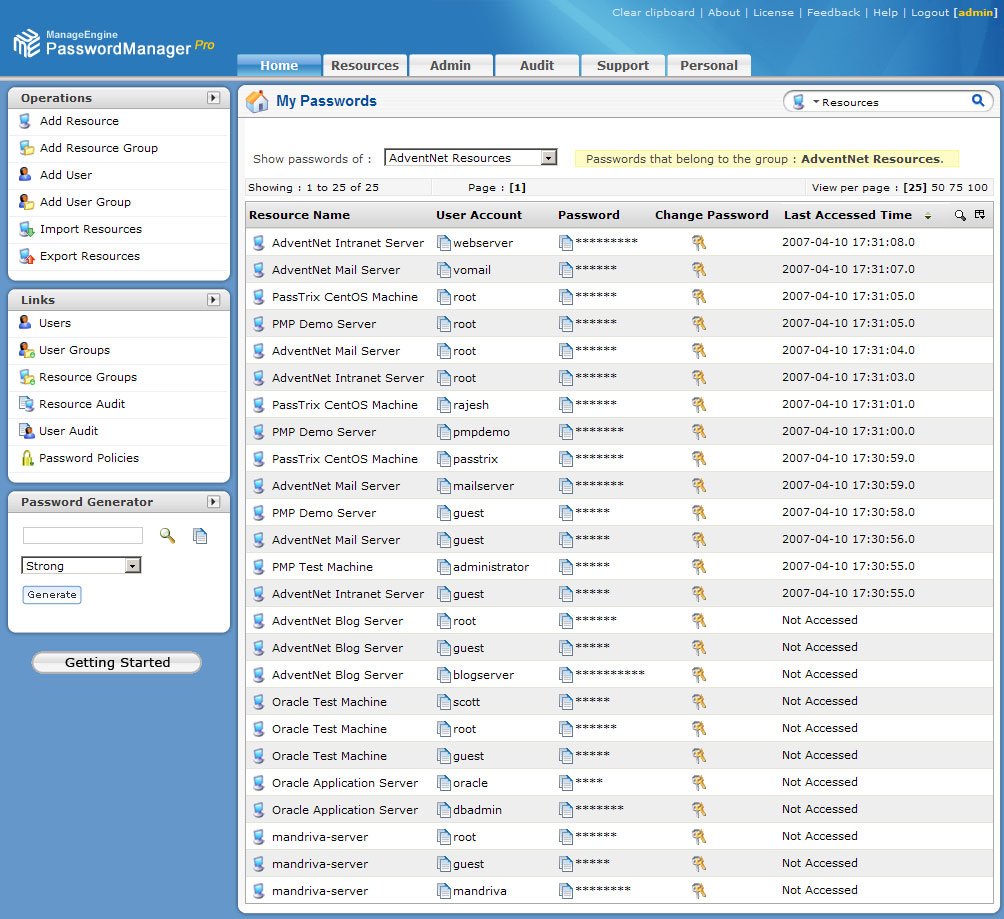Screen dimensions: 1004x919
Task: Click search magnifier in Resources search box
Action: pyautogui.click(x=977, y=101)
